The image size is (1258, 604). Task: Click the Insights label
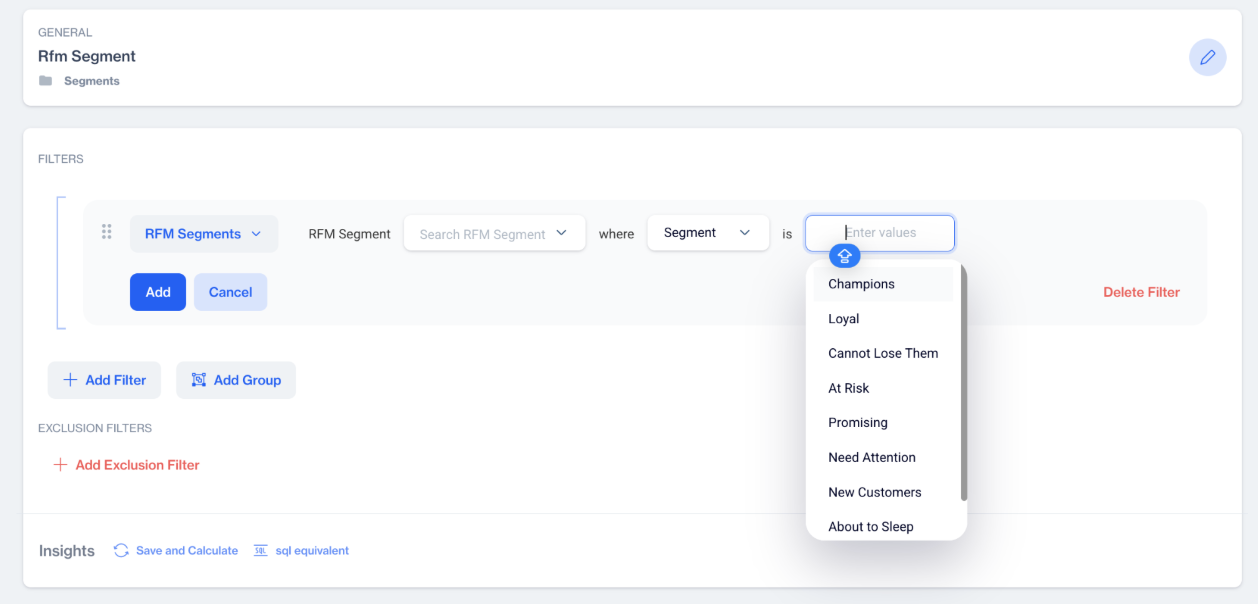[67, 551]
